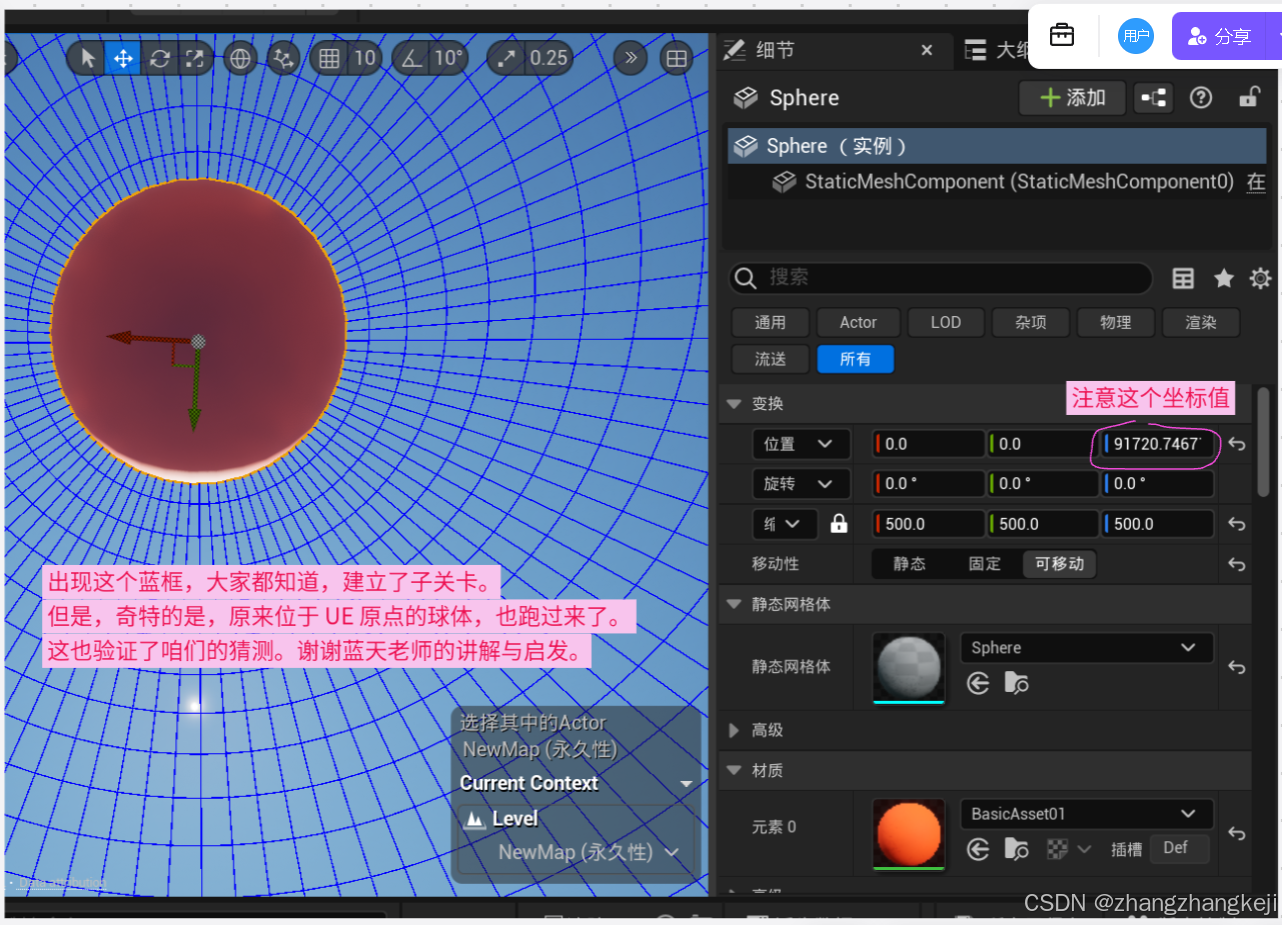The image size is (1282, 925).
Task: Open Sphere static mesh asset dropdown
Action: (1086, 648)
